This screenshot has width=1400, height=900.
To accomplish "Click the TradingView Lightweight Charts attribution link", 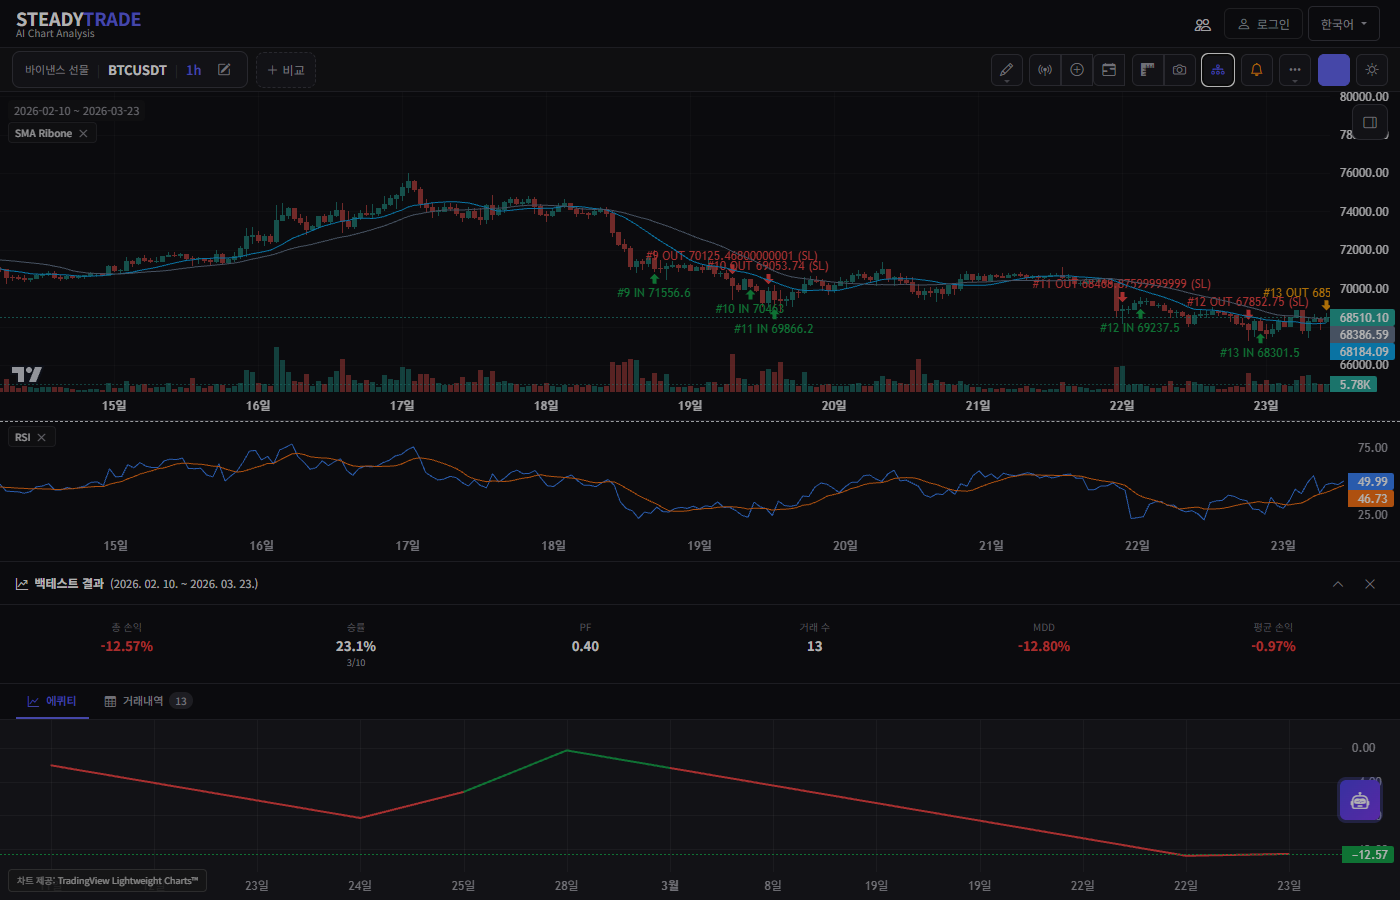I will click(108, 881).
